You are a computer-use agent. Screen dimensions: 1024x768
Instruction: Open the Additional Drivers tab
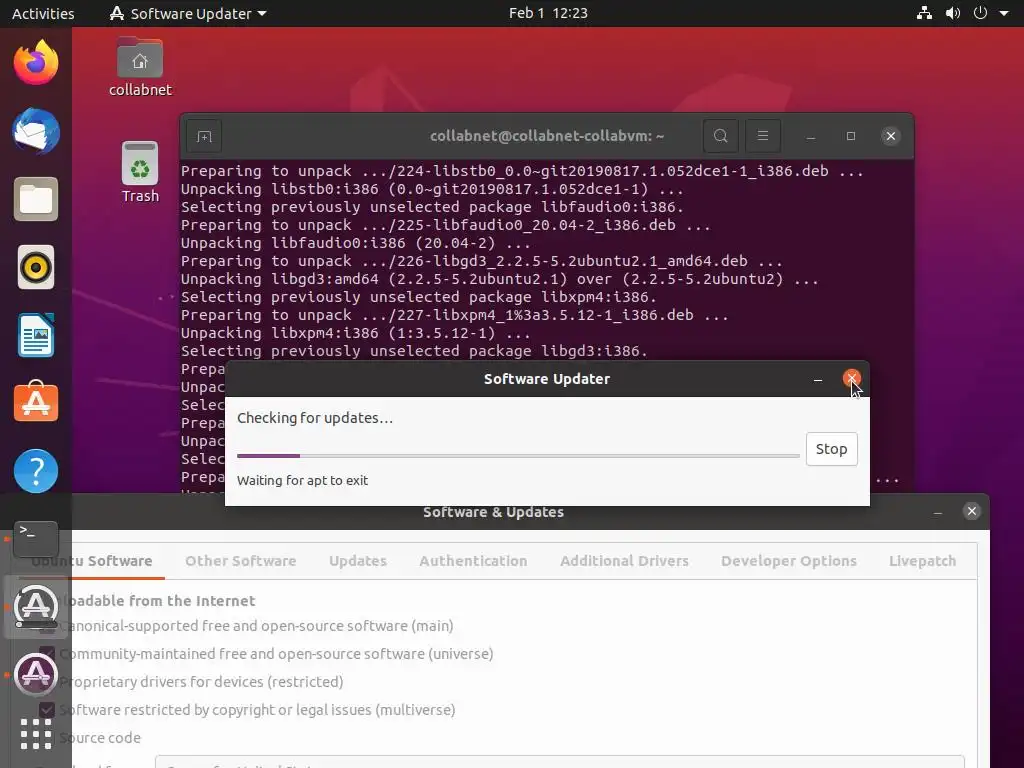click(x=624, y=561)
